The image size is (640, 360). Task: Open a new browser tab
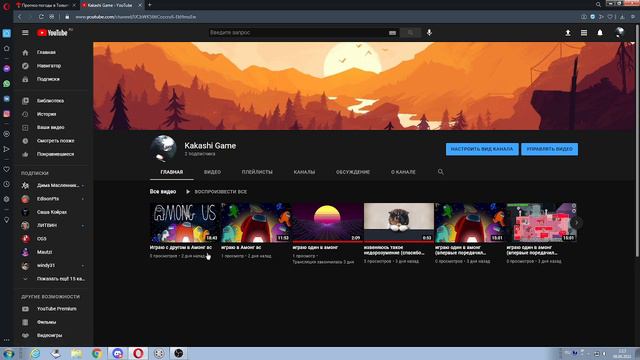point(149,5)
